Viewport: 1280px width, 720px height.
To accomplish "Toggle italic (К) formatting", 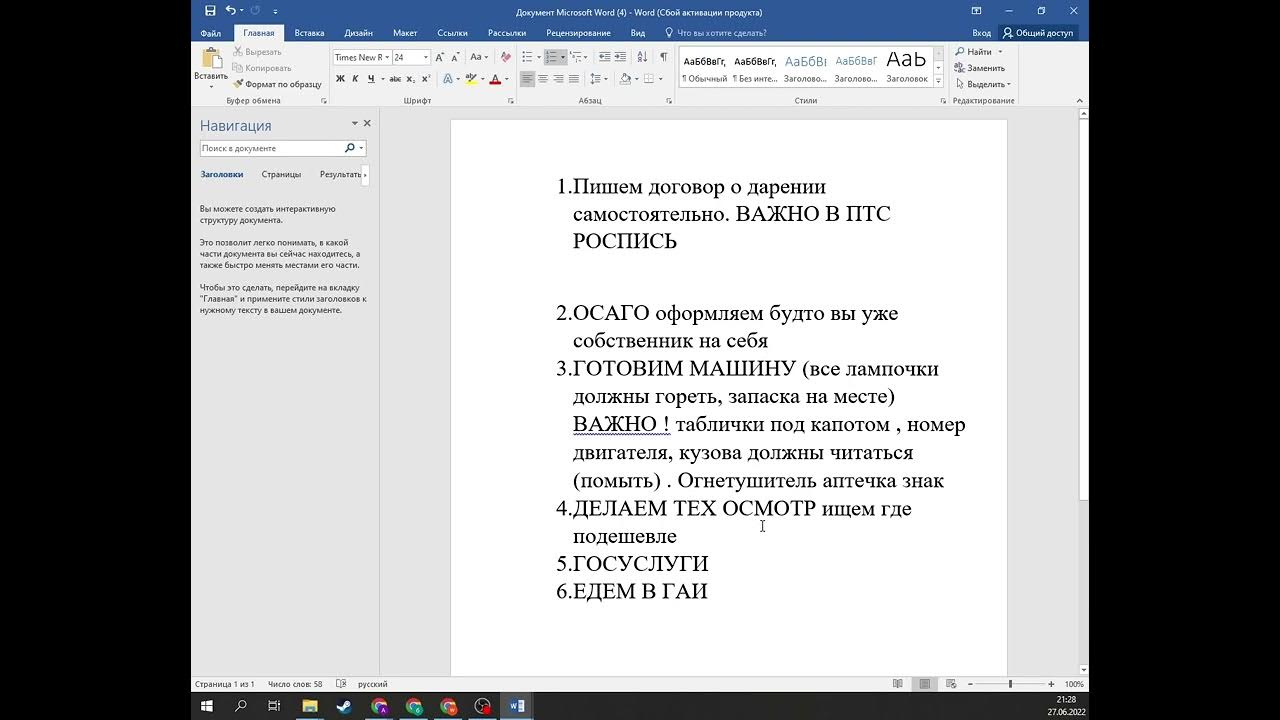I will (x=355, y=79).
